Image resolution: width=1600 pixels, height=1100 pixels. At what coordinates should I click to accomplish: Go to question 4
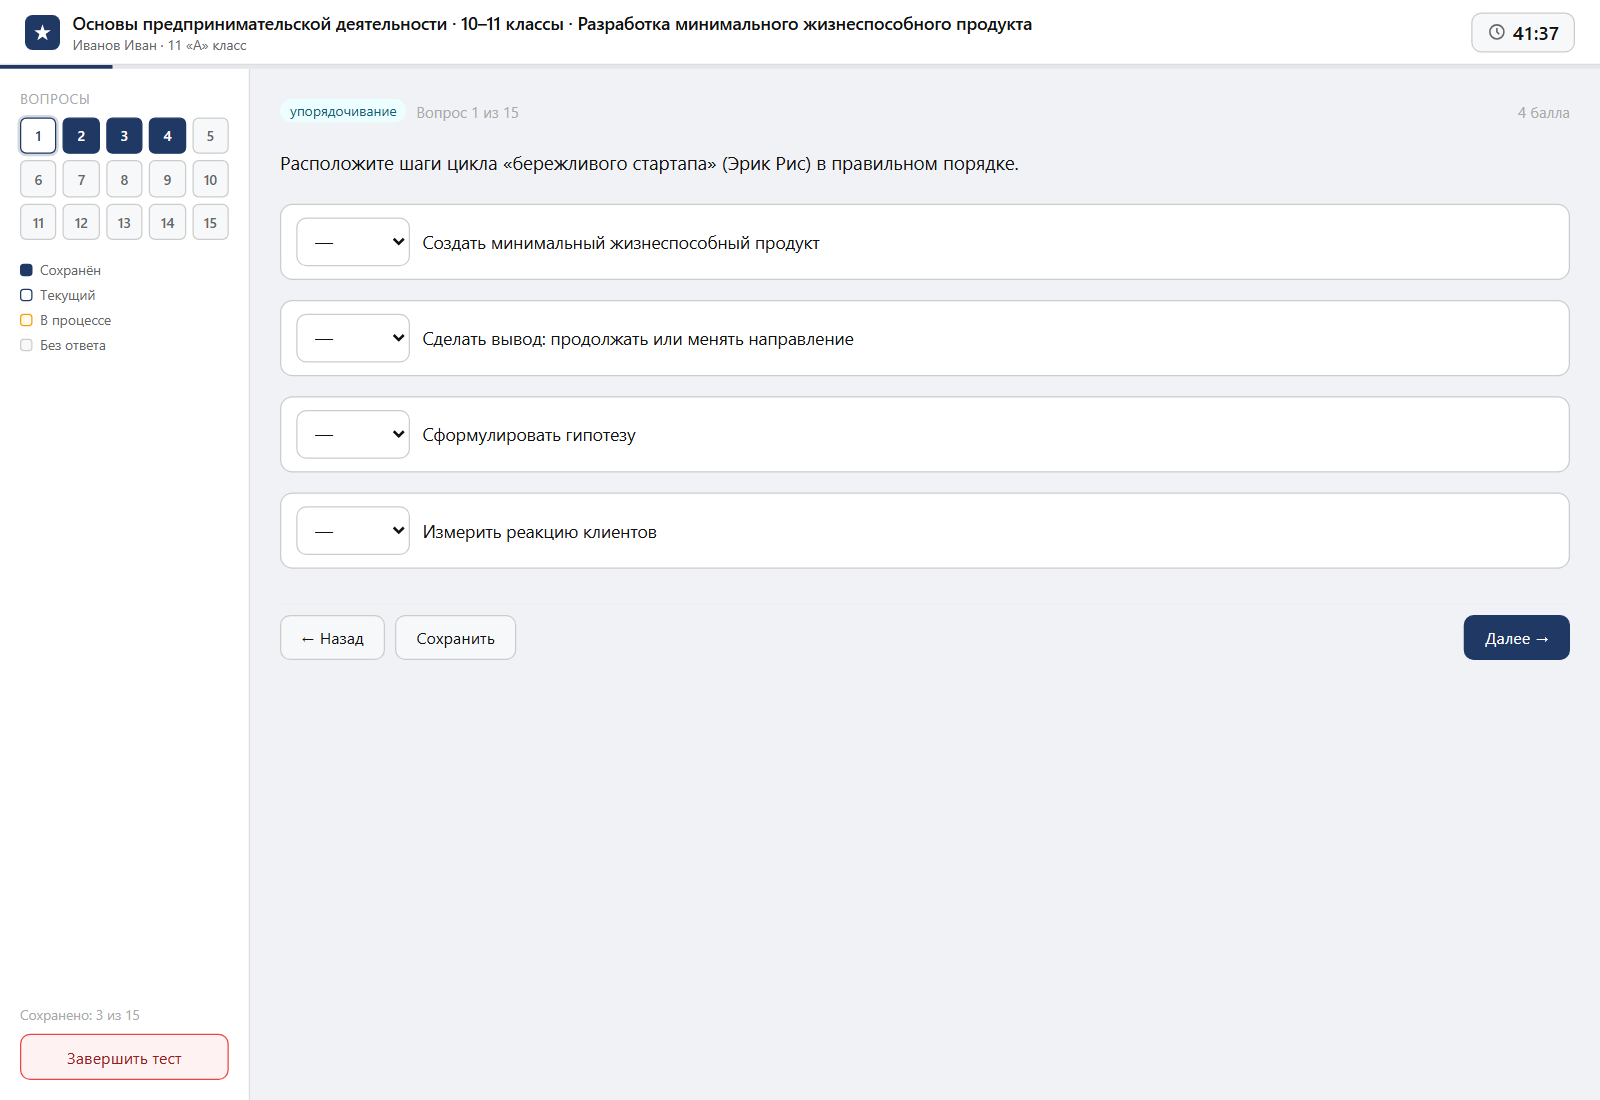tap(167, 136)
